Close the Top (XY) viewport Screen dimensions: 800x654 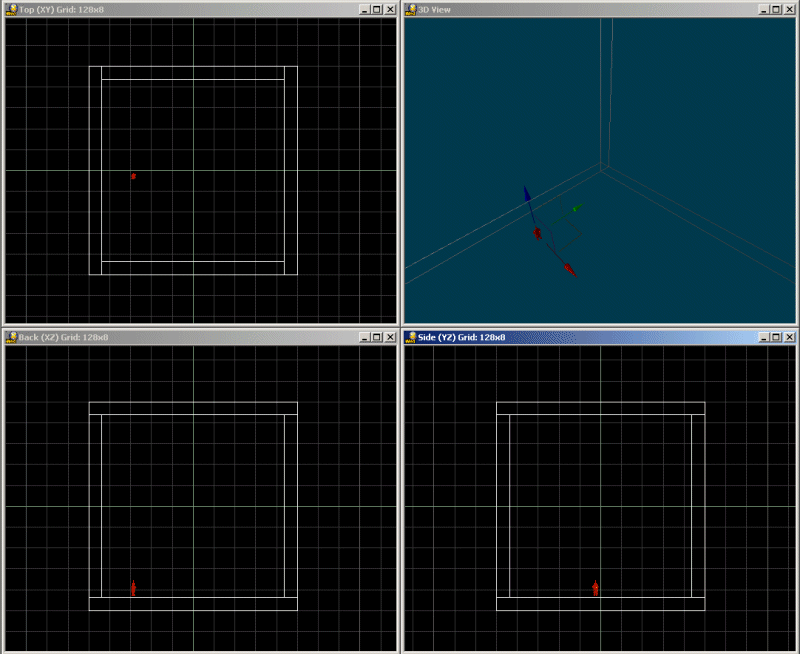[x=390, y=9]
